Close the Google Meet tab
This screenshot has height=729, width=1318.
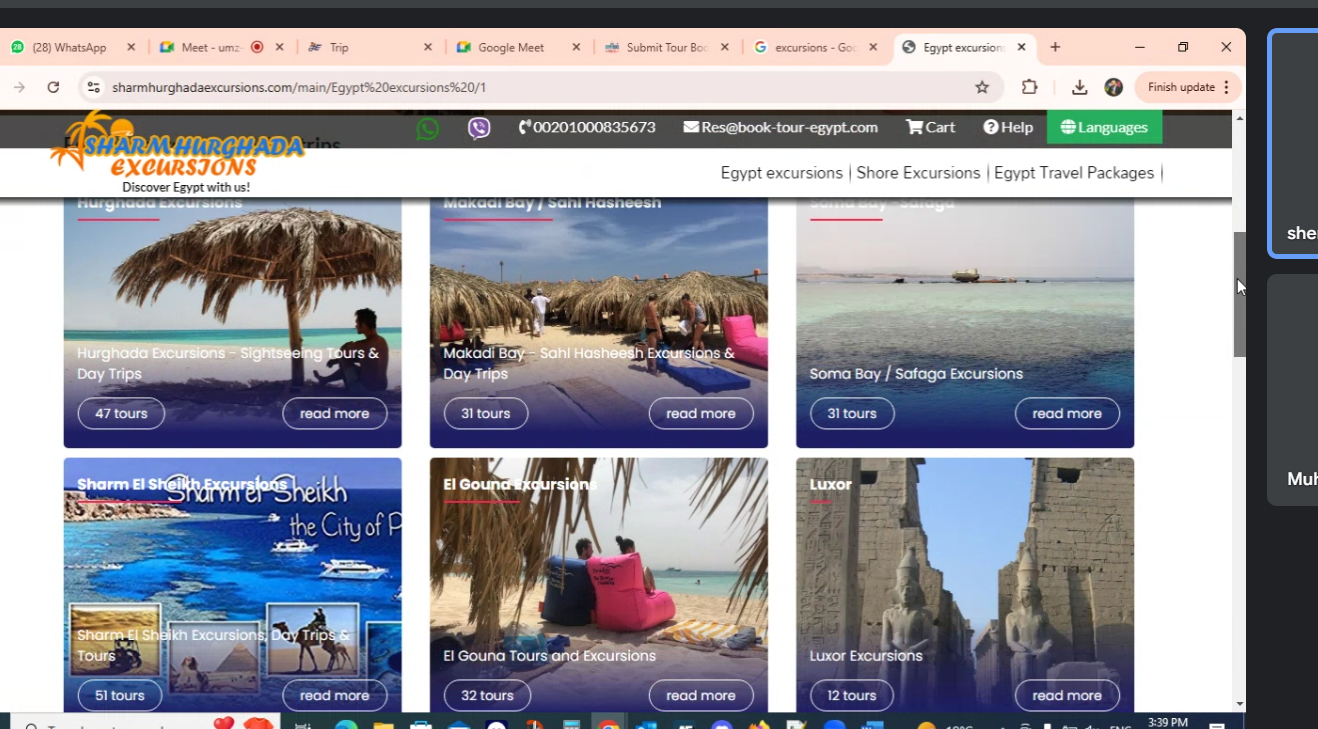[577, 47]
